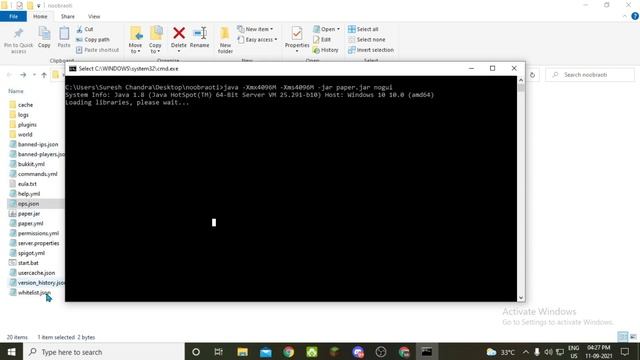Click taskbar Type here to search box
Viewport: 640px width, 360px height.
click(x=104, y=351)
